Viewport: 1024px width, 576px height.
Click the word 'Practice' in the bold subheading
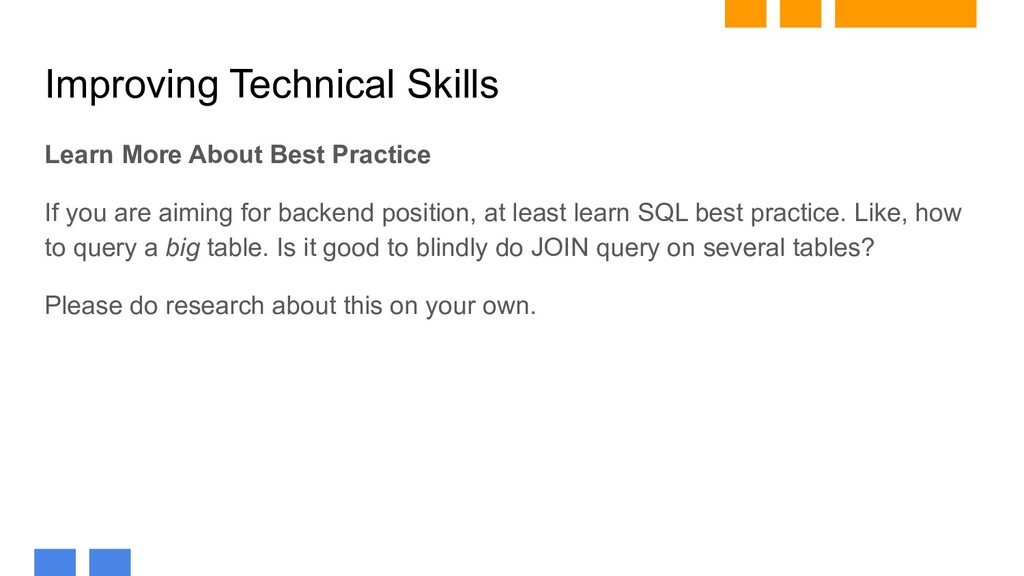381,155
